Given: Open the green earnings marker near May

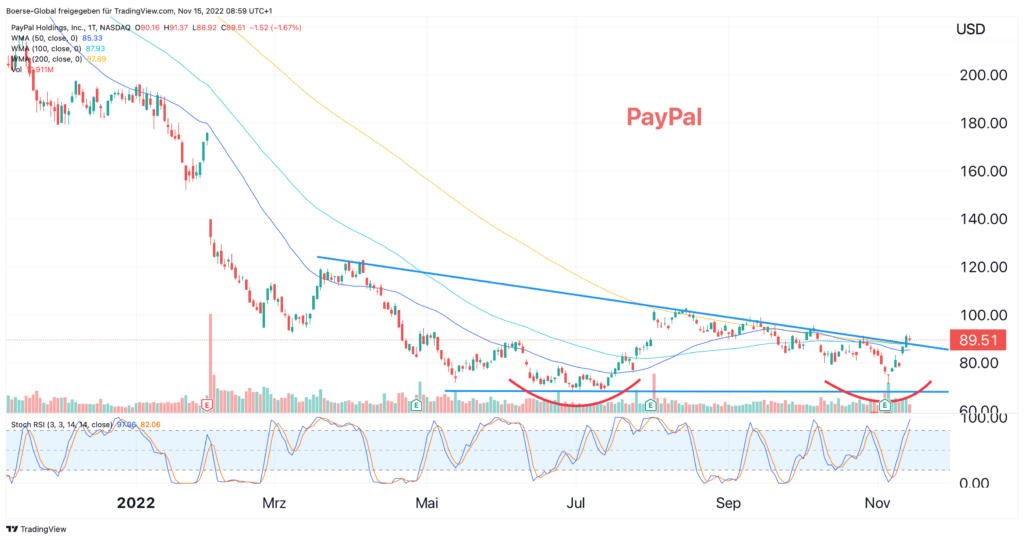Looking at the screenshot, I should (x=416, y=405).
